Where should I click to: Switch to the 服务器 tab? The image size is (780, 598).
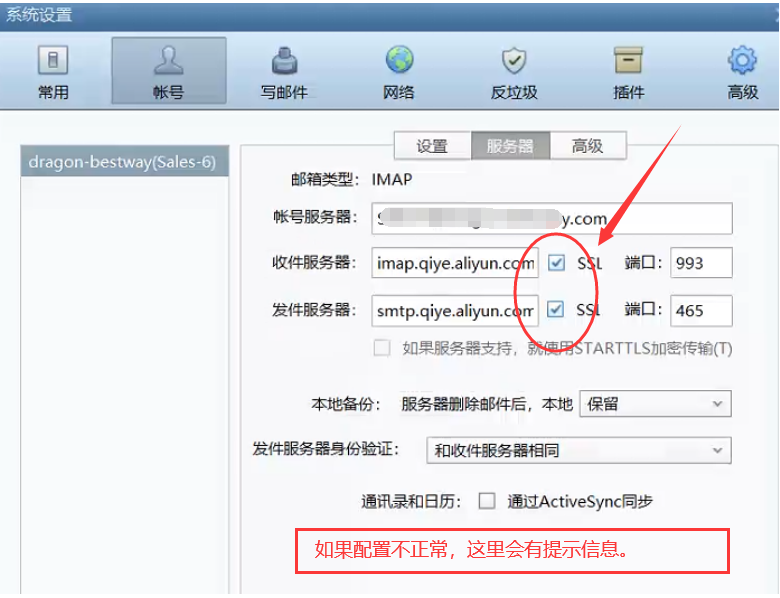[x=510, y=146]
